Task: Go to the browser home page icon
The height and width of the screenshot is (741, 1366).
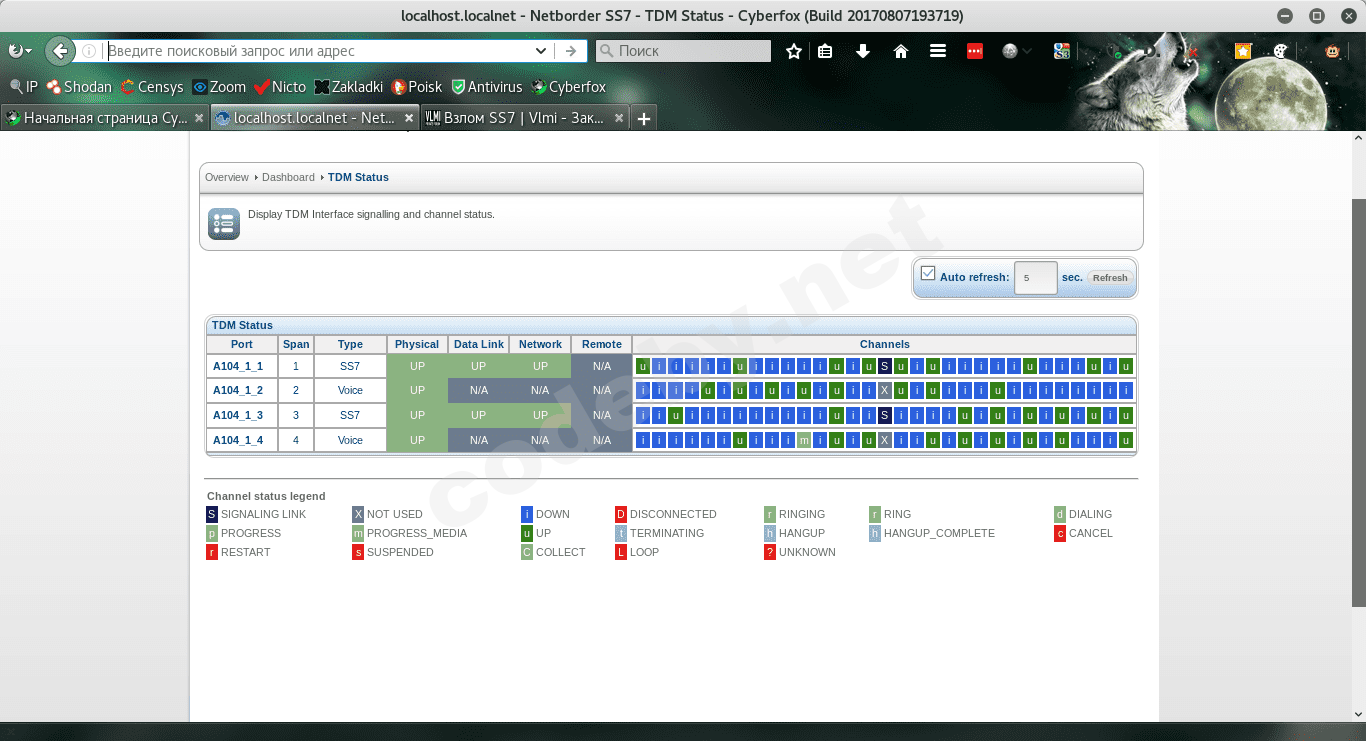Action: [901, 51]
